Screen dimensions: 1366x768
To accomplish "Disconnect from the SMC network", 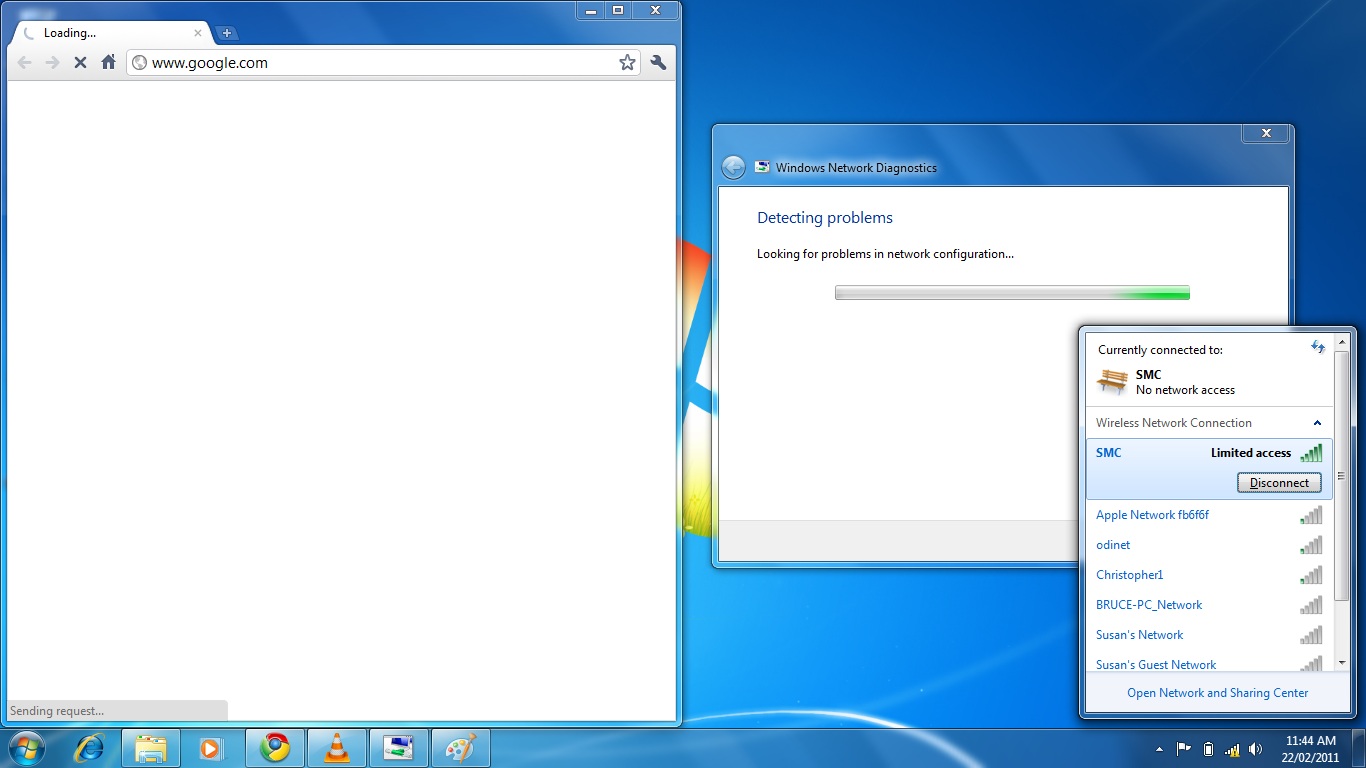I will [1279, 483].
